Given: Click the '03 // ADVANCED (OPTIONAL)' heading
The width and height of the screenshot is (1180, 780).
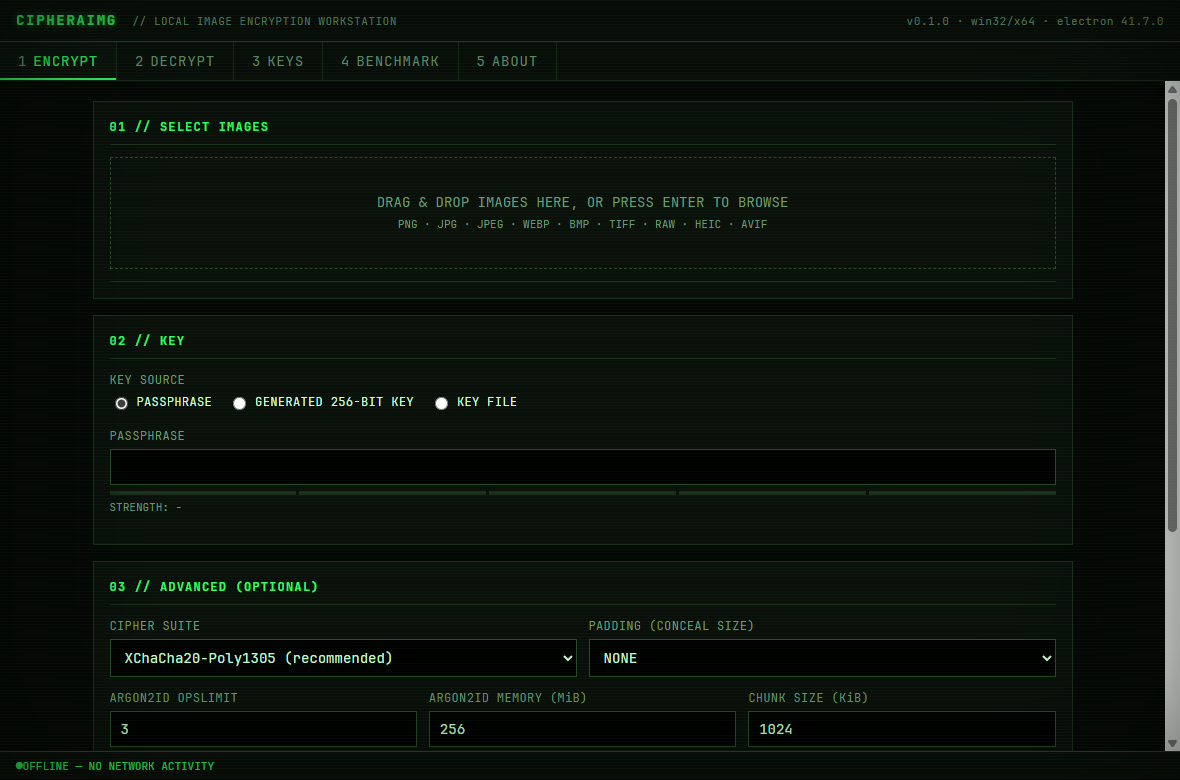Looking at the screenshot, I should pos(214,587).
